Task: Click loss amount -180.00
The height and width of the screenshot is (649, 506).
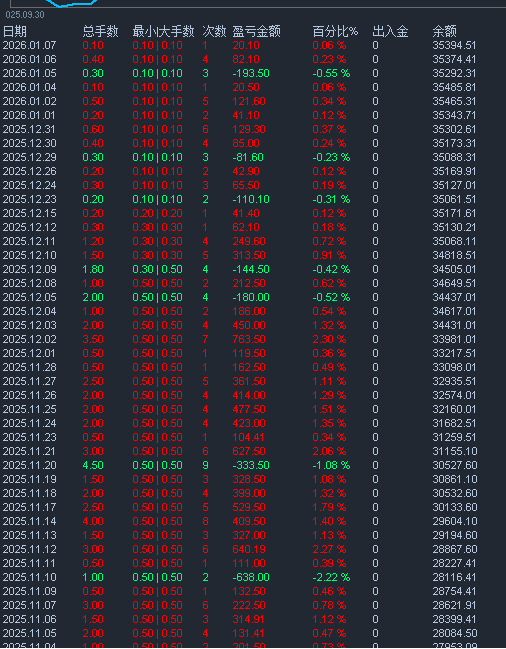Action: point(251,298)
